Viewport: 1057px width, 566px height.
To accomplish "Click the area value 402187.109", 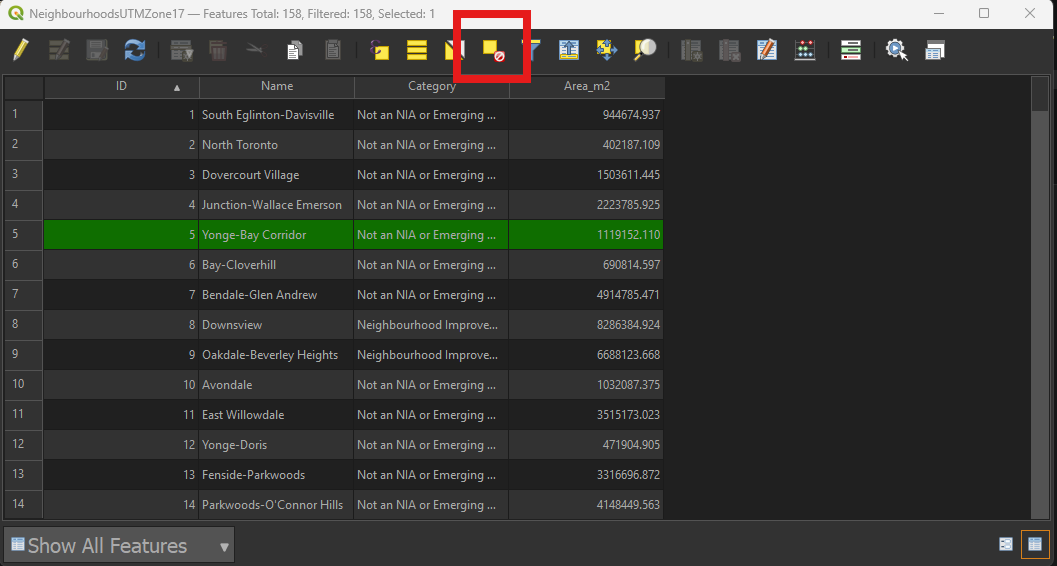I will (x=586, y=145).
